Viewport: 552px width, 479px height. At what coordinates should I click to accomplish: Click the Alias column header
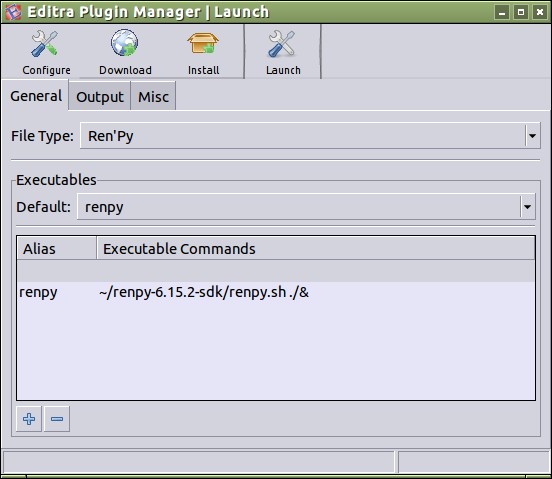[x=57, y=248]
